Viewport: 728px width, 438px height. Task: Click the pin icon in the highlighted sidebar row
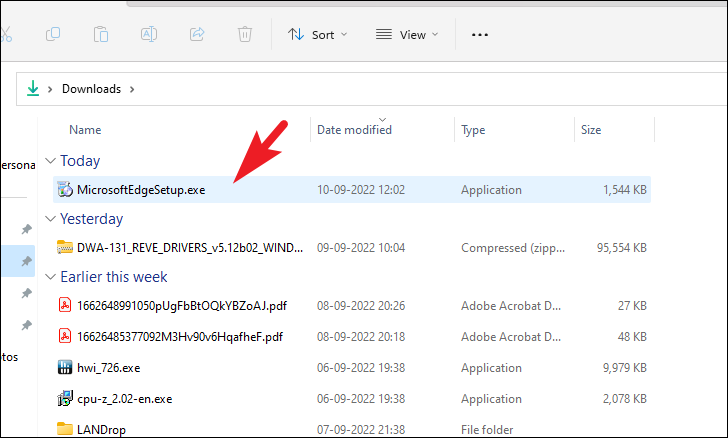click(x=26, y=261)
